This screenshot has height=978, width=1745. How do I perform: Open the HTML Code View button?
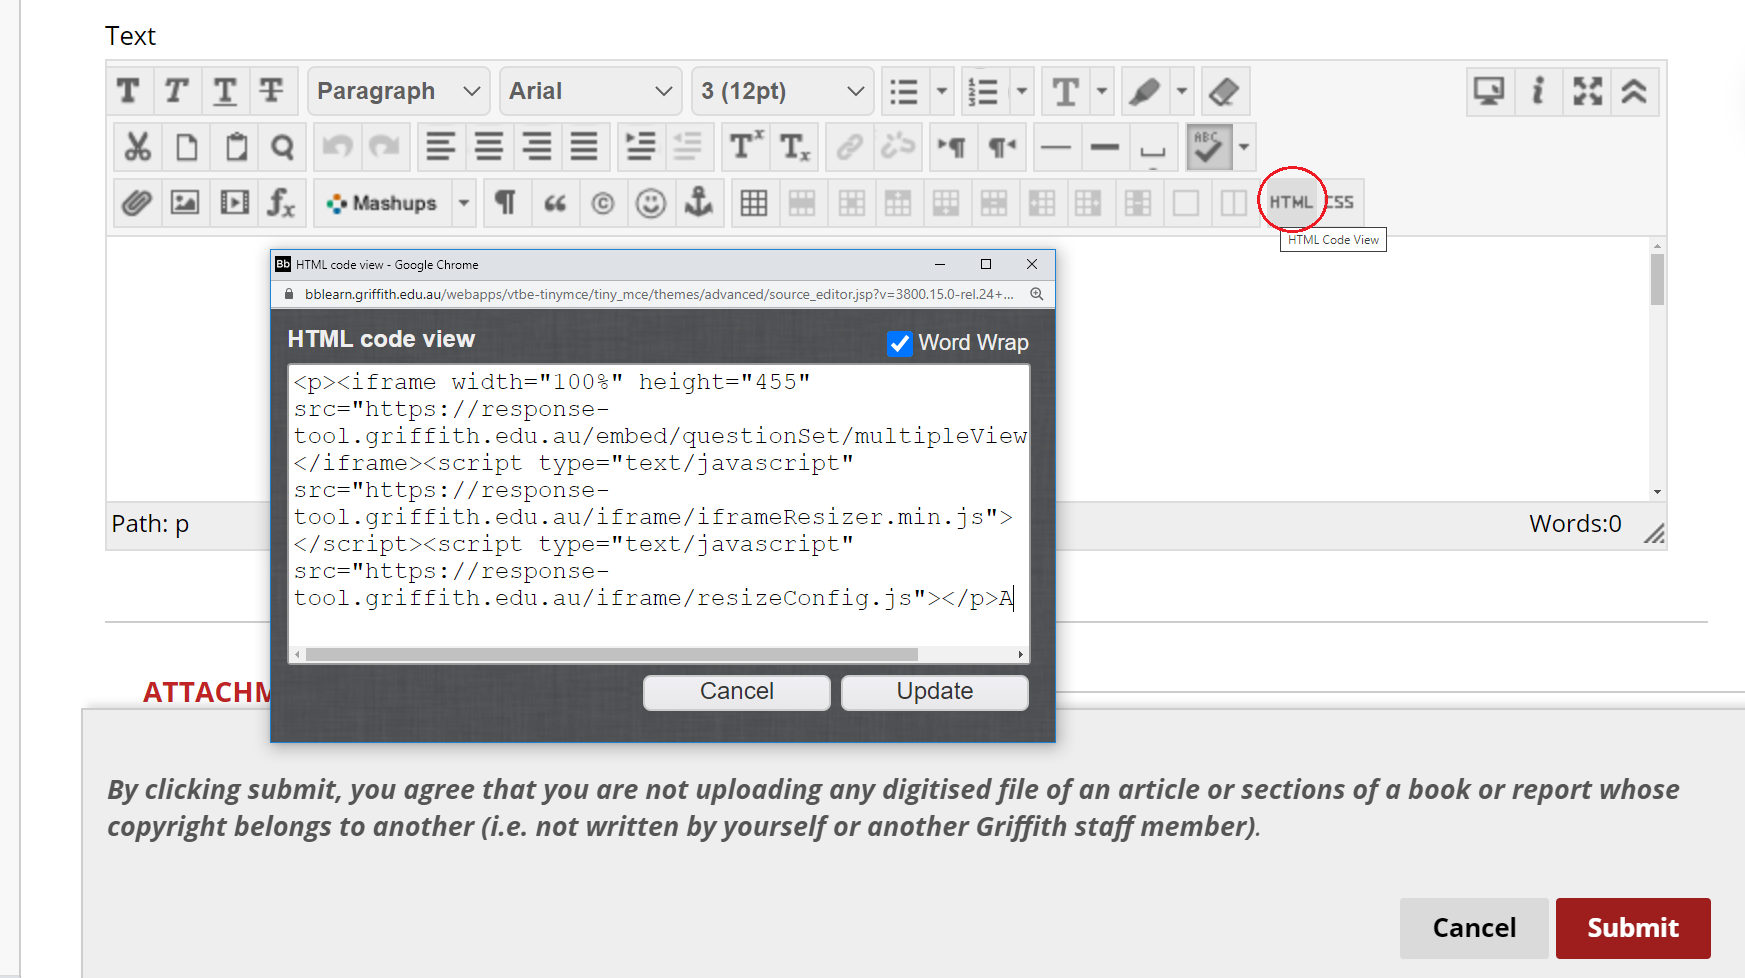1291,202
